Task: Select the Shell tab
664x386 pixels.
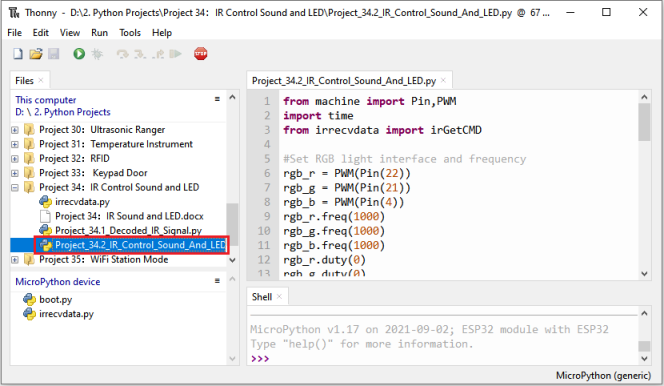Action: click(x=262, y=297)
